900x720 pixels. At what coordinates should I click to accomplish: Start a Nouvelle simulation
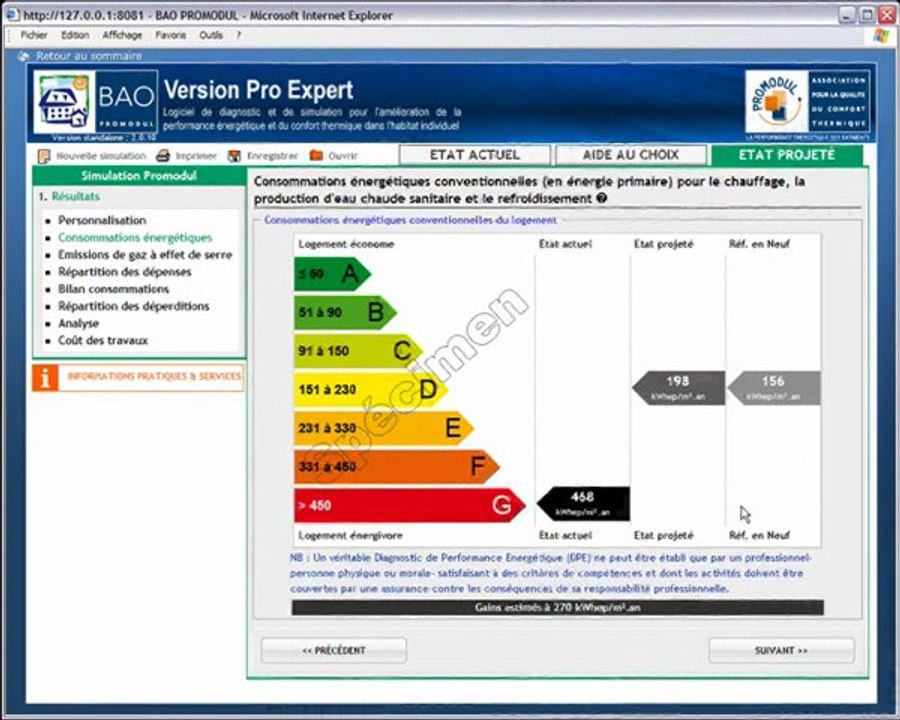(101, 156)
